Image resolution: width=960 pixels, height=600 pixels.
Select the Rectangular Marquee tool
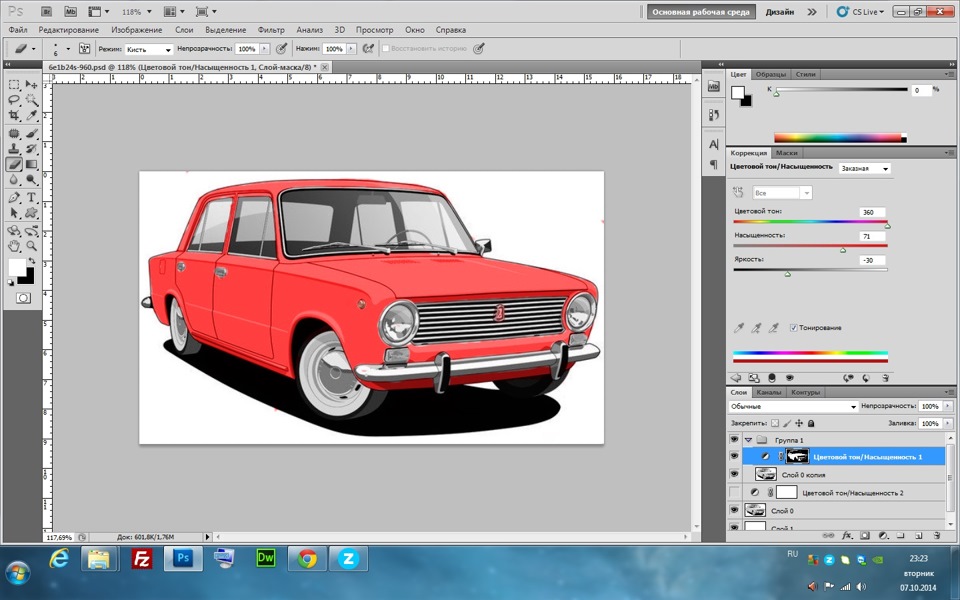point(14,84)
